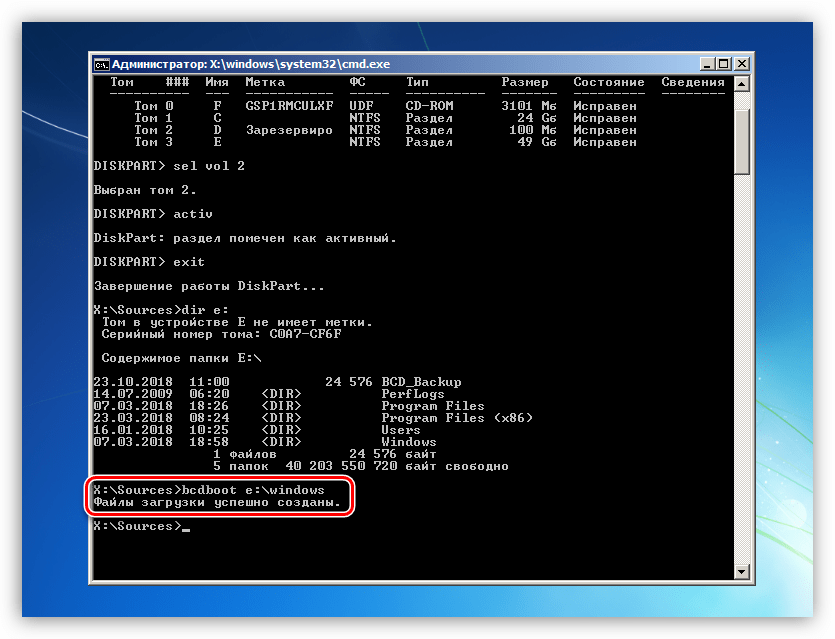Close the Administrator cmd.exe window

tap(742, 64)
